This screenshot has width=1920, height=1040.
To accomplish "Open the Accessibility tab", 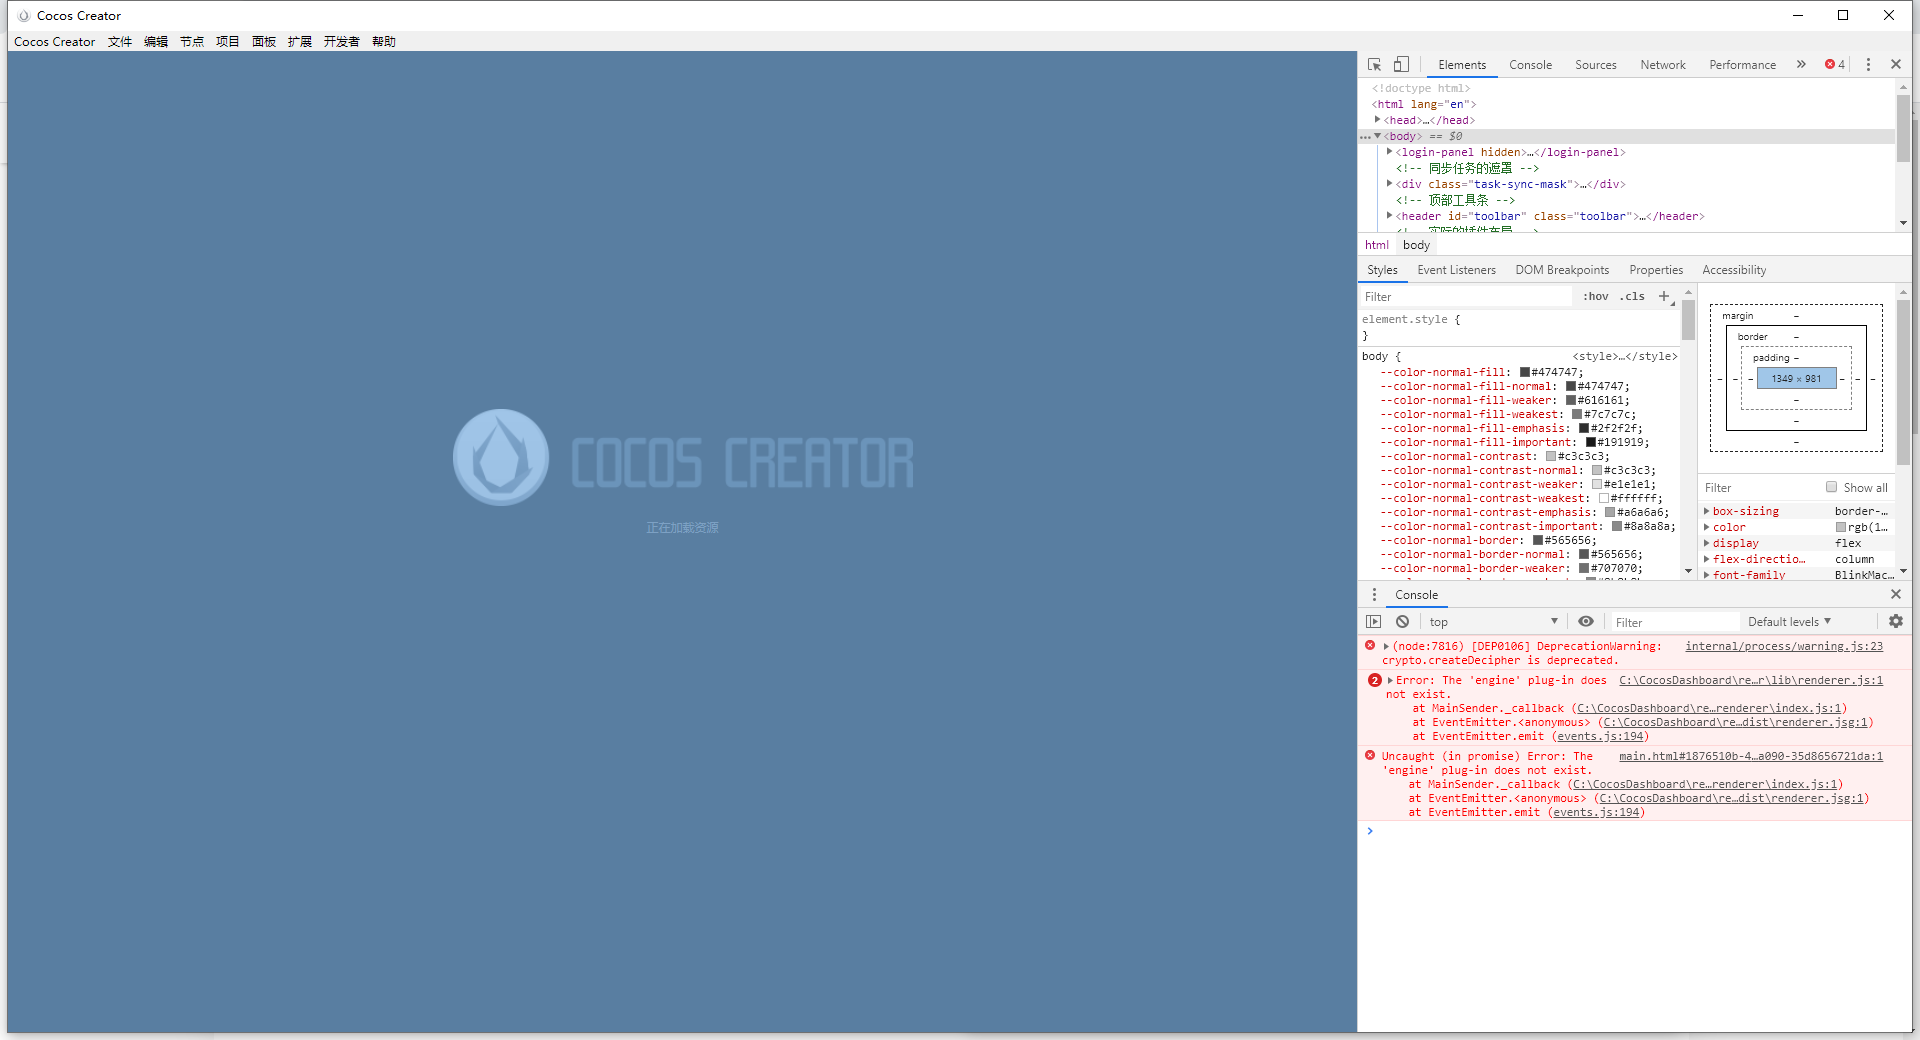I will [x=1735, y=270].
